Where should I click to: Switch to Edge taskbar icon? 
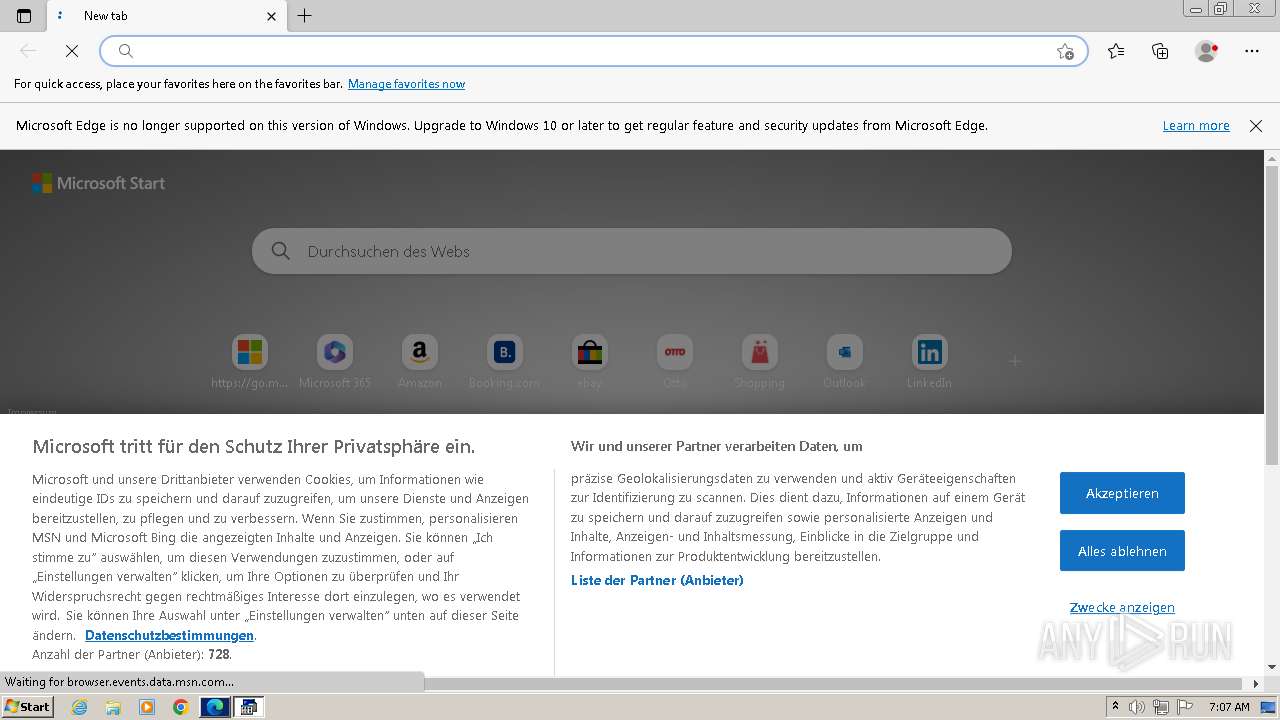point(215,707)
